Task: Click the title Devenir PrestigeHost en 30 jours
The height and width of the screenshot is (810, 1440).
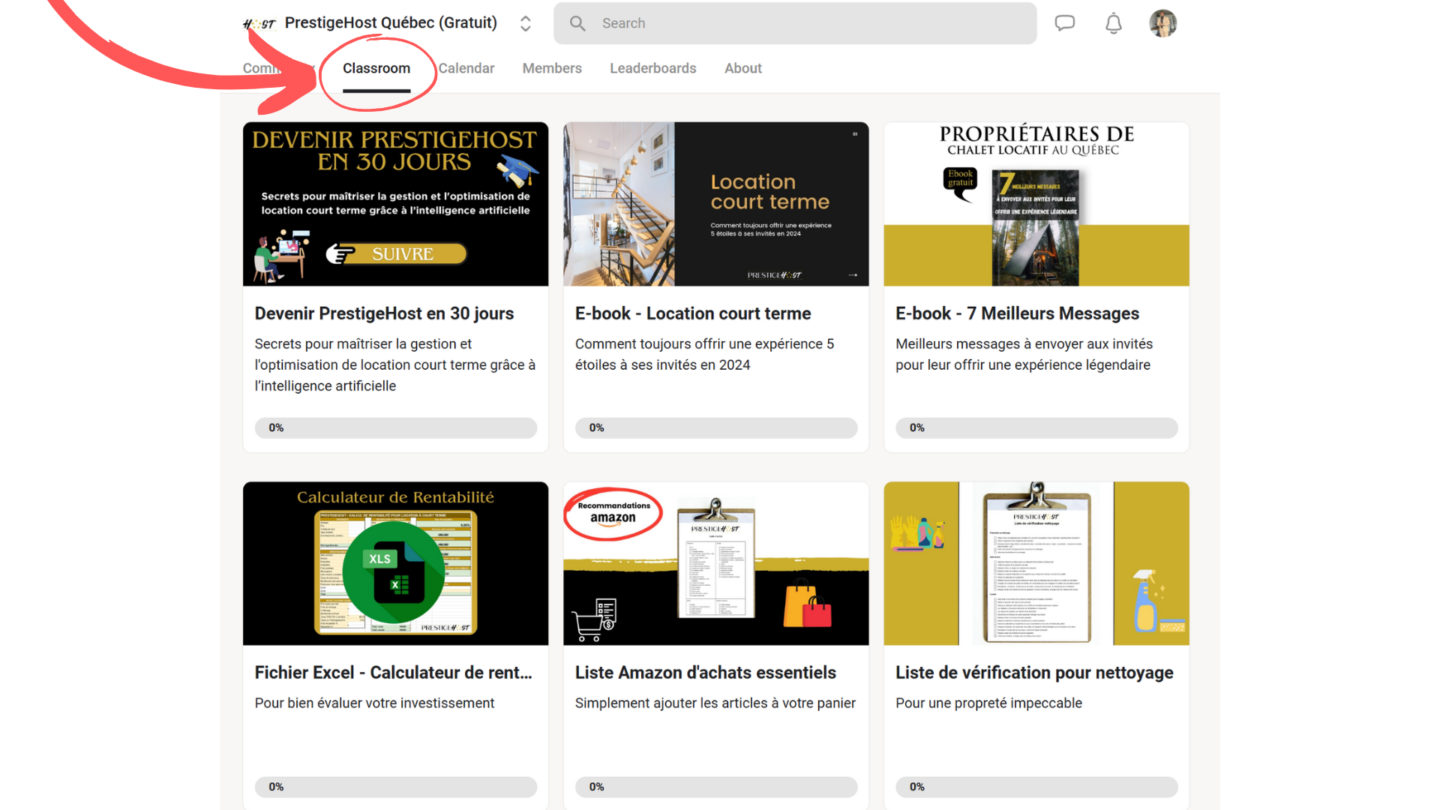Action: coord(384,313)
